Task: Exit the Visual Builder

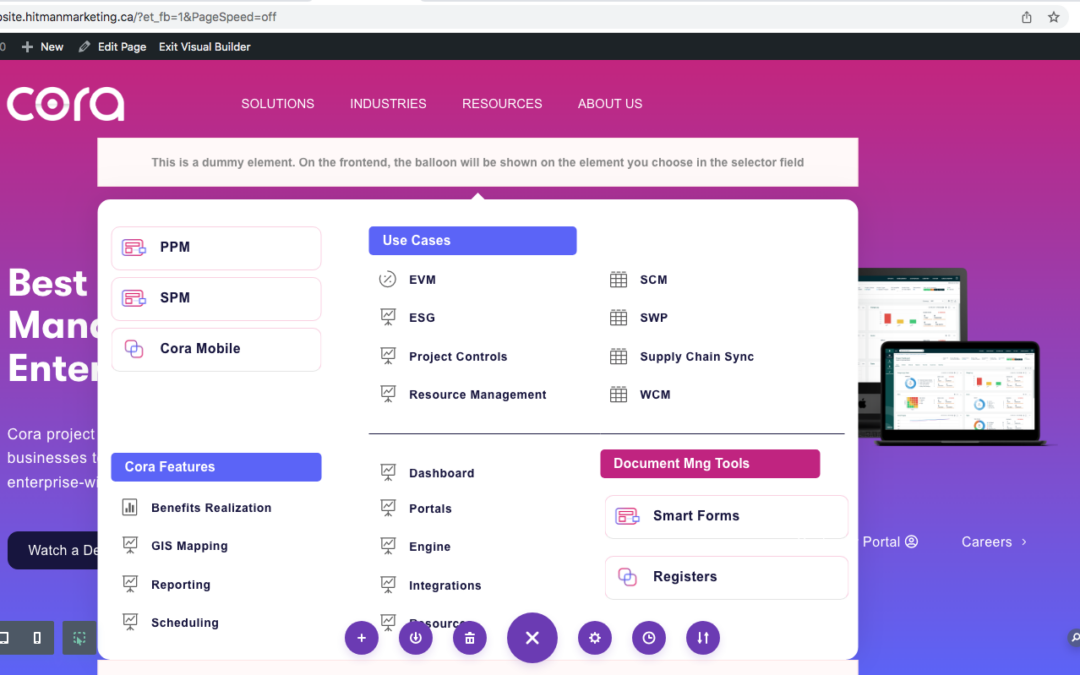Action: pos(205,47)
